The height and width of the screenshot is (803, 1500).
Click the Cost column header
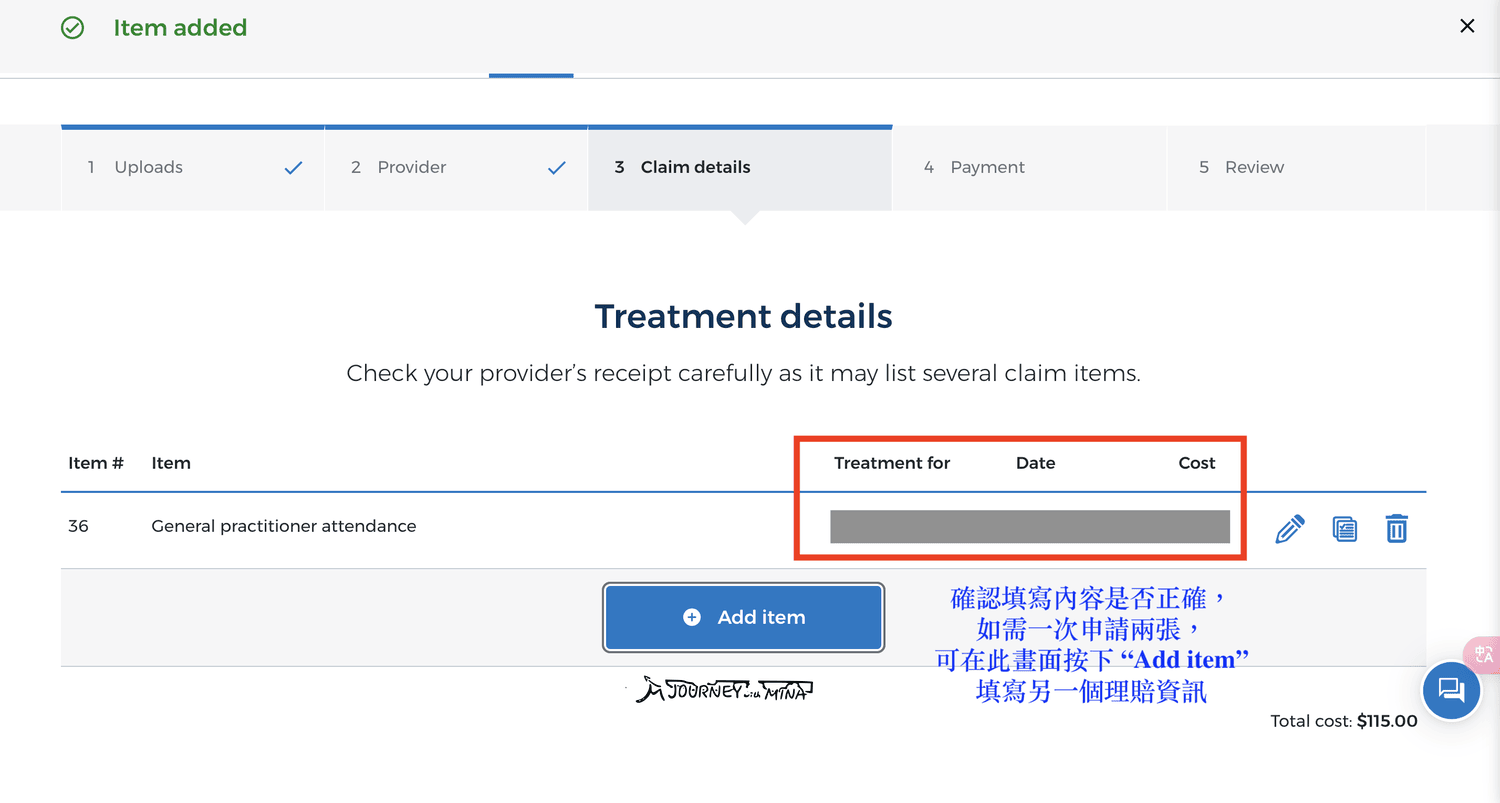coord(1197,463)
